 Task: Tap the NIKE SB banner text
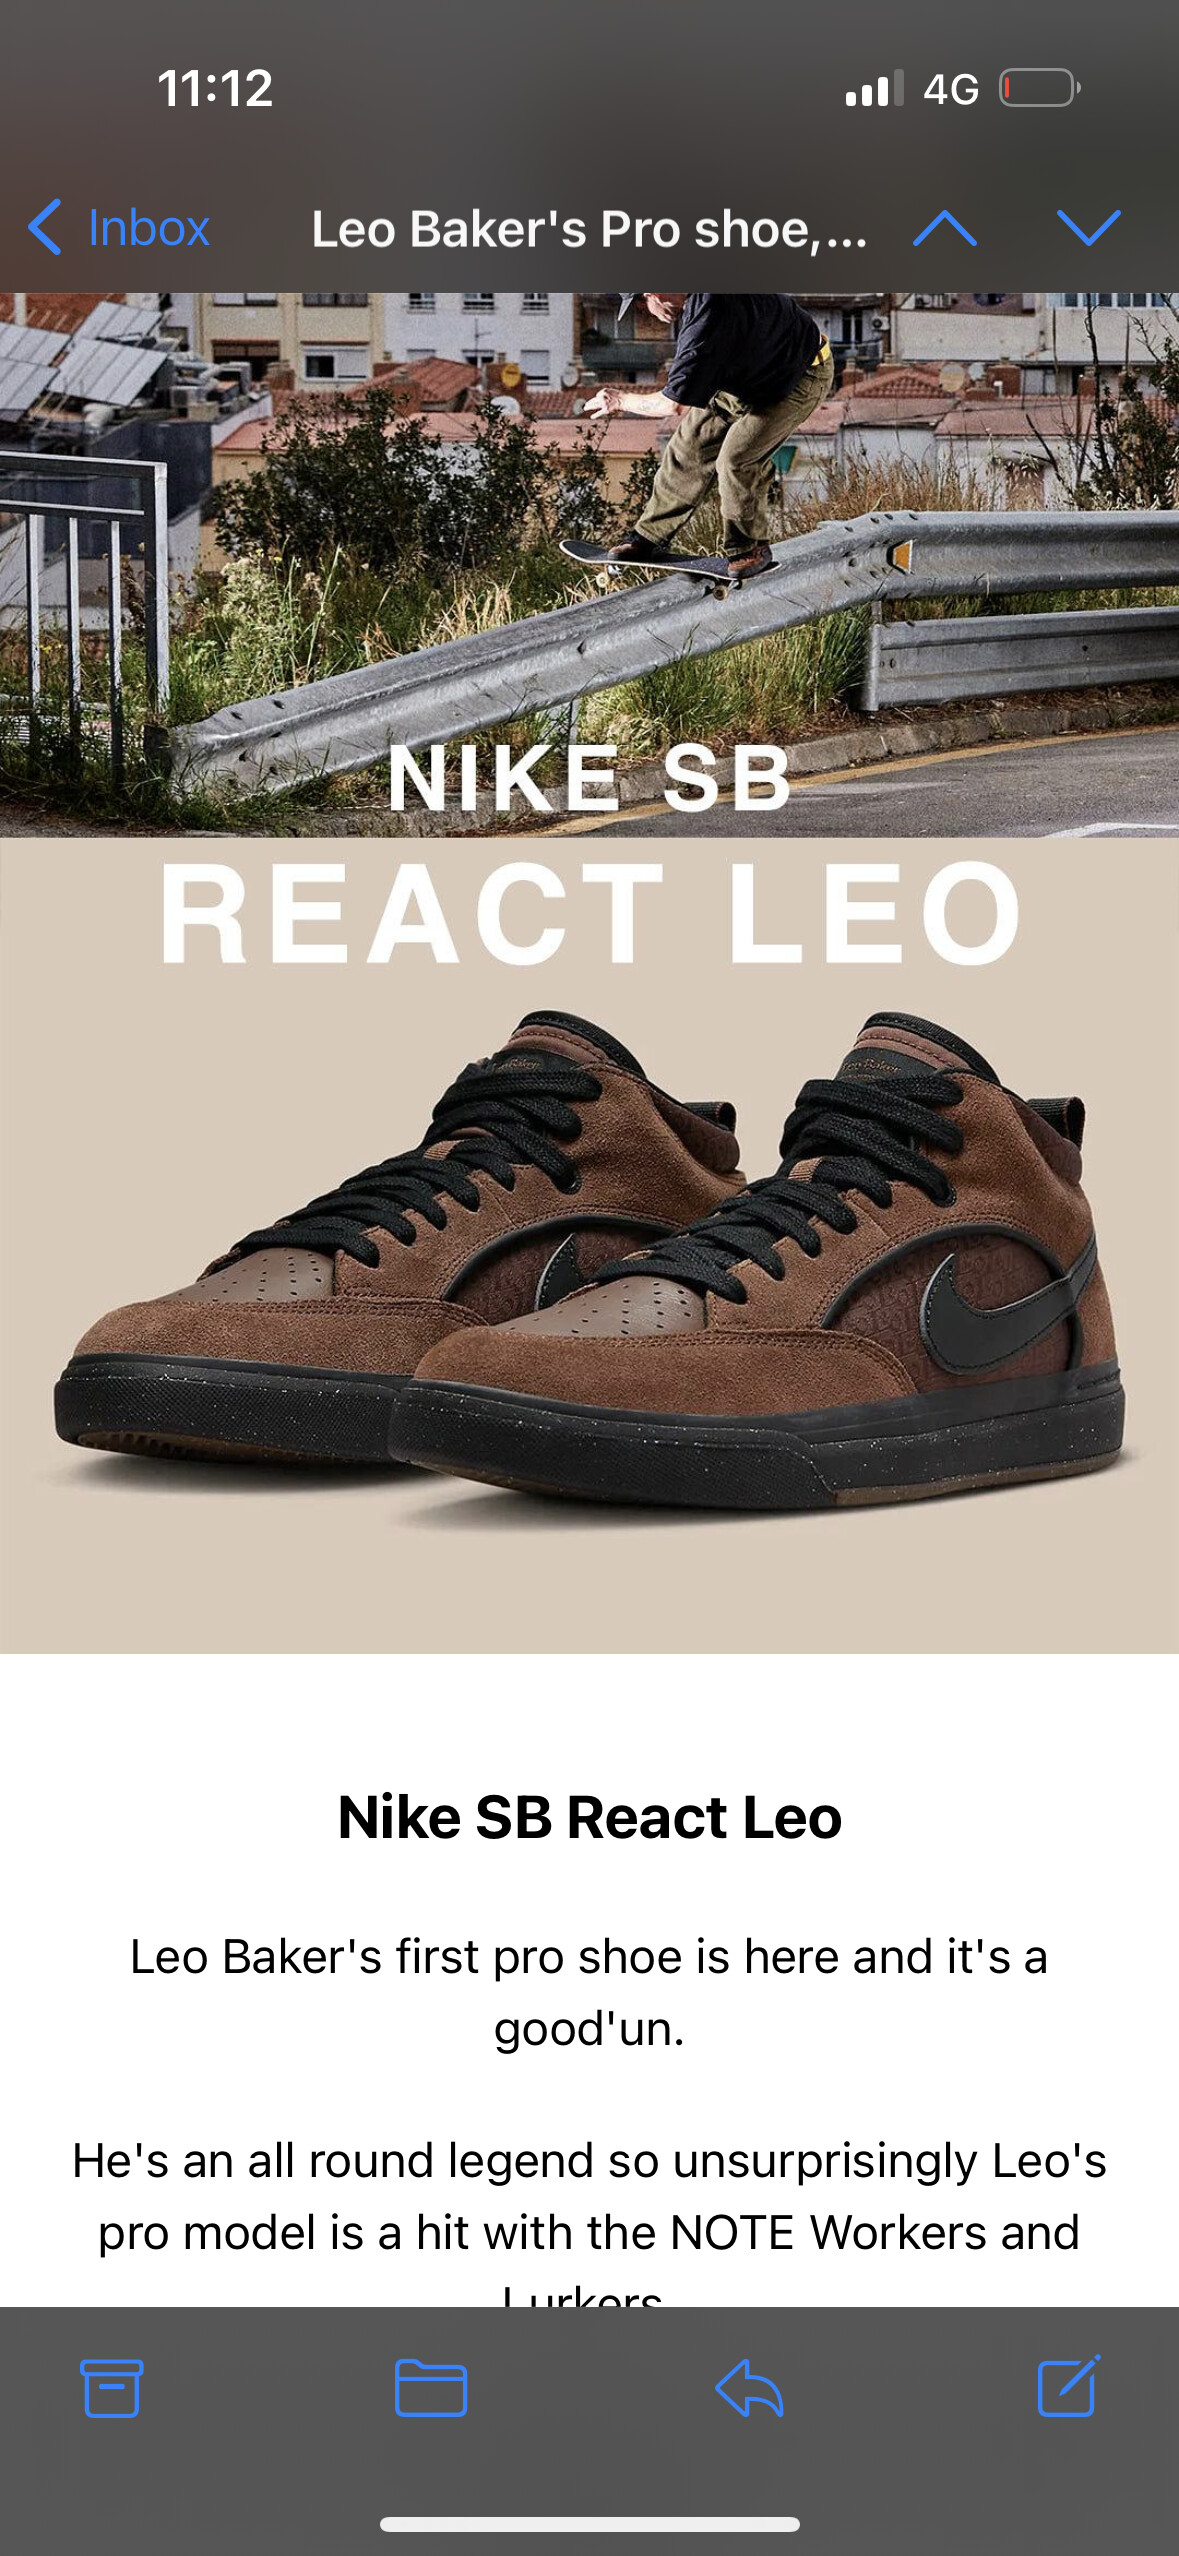[589, 777]
